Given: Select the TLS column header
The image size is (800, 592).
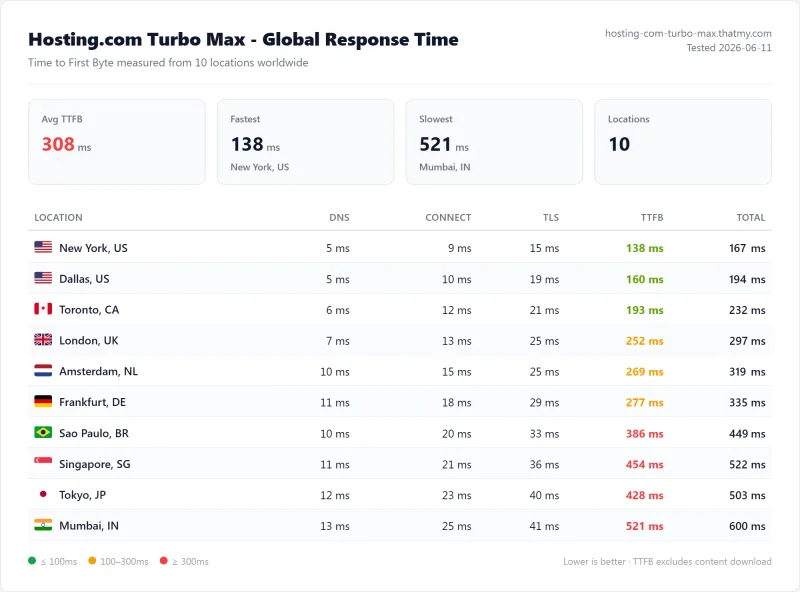Looking at the screenshot, I should click(551, 217).
